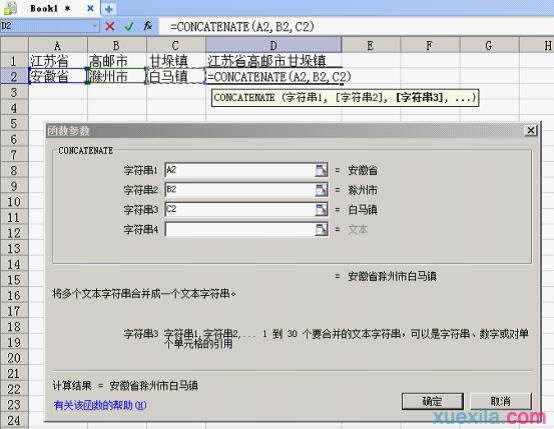Viewport: 554px width, 429px height.
Task: Click range selector icon for 字符串3
Action: 321,210
